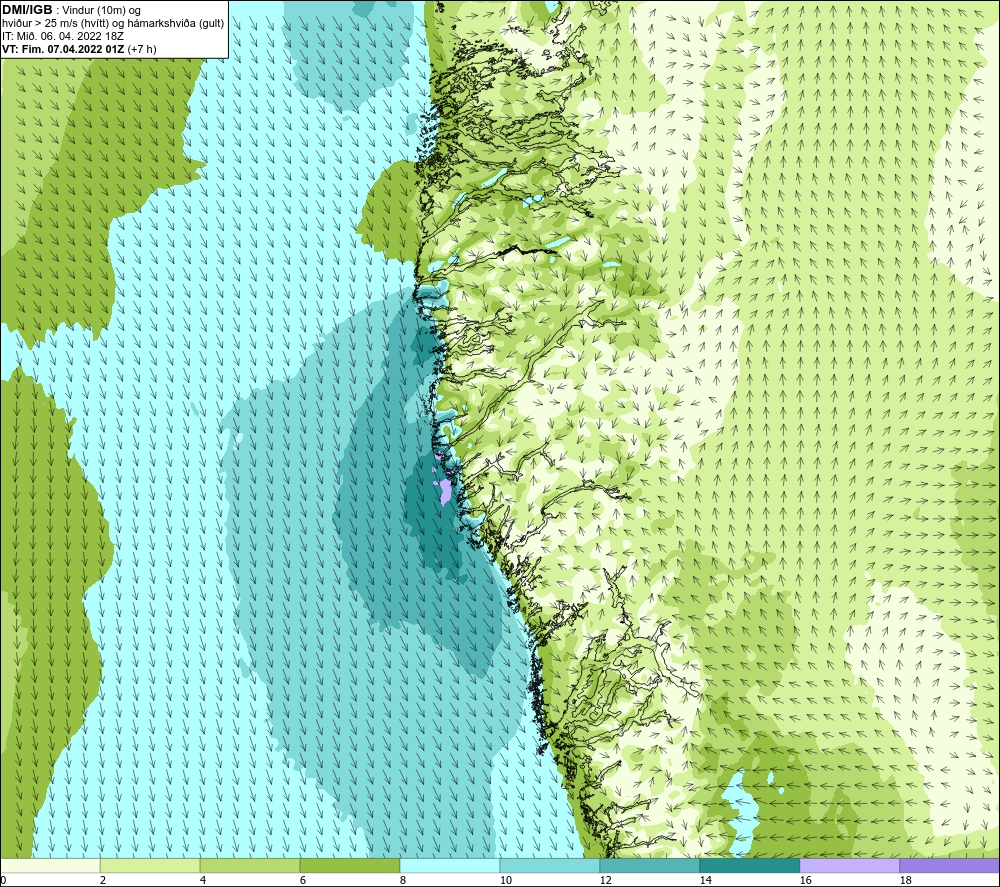
Task: Click the '(+7 h)' forecast offset text
Action: tap(142, 49)
